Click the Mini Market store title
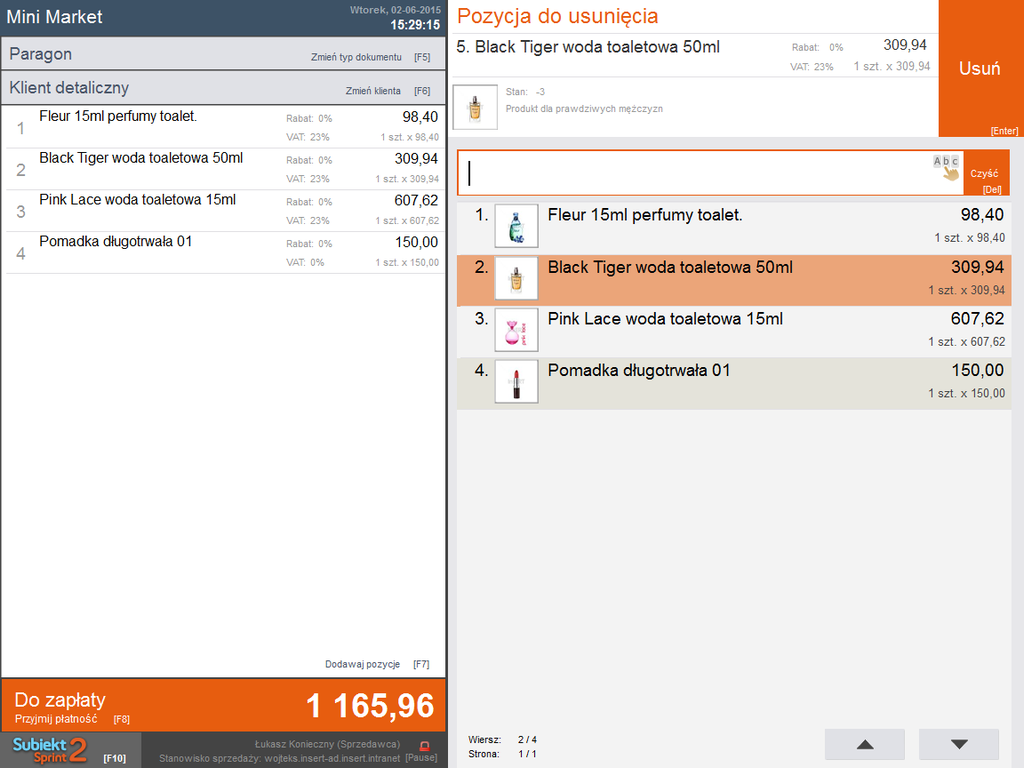This screenshot has width=1024, height=768. coord(54,17)
